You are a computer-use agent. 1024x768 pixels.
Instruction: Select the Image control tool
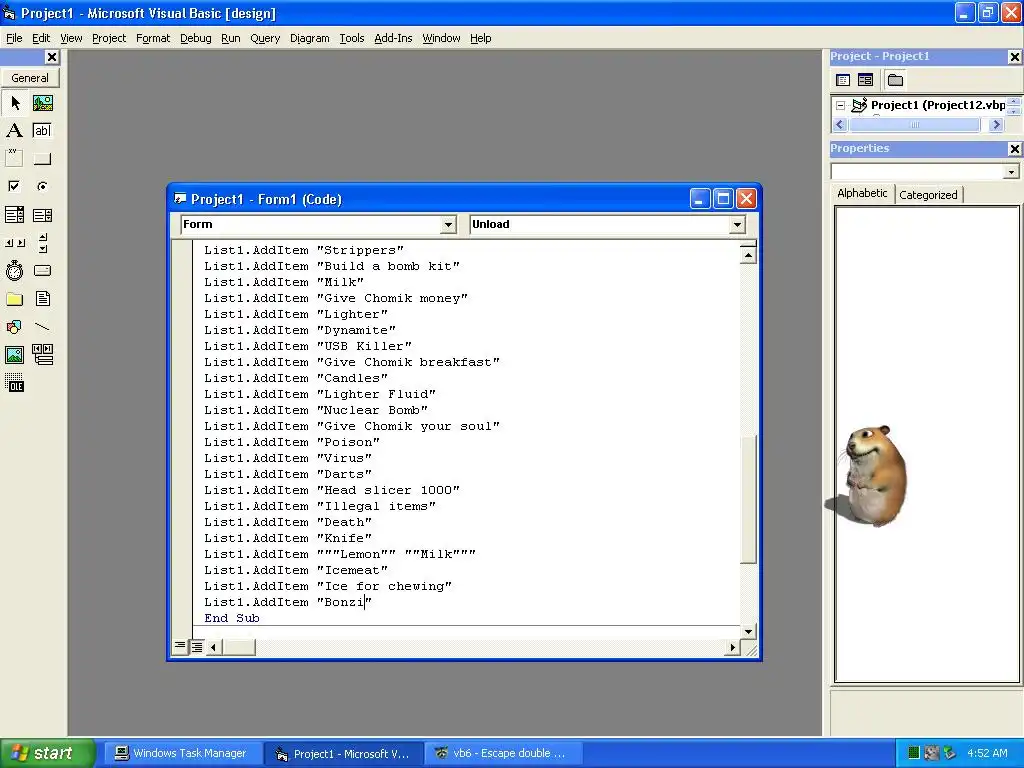(14, 355)
